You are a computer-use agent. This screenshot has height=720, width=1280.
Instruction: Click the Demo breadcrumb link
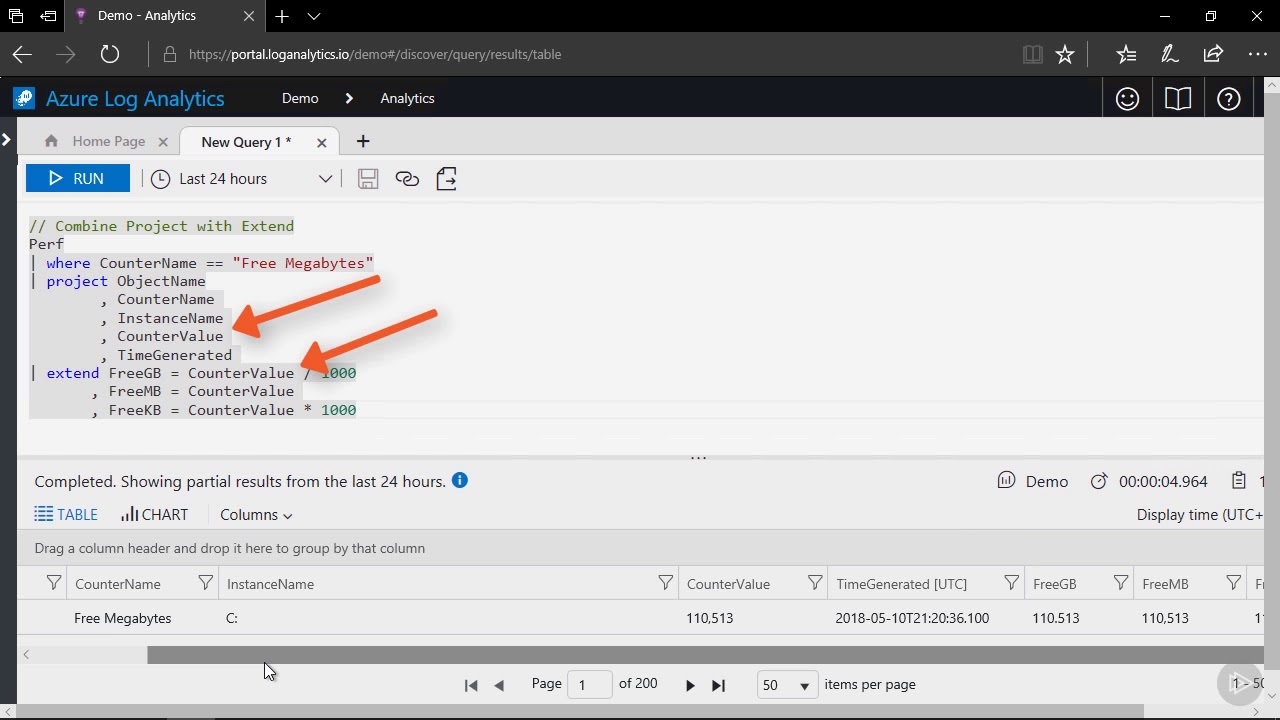[x=300, y=98]
